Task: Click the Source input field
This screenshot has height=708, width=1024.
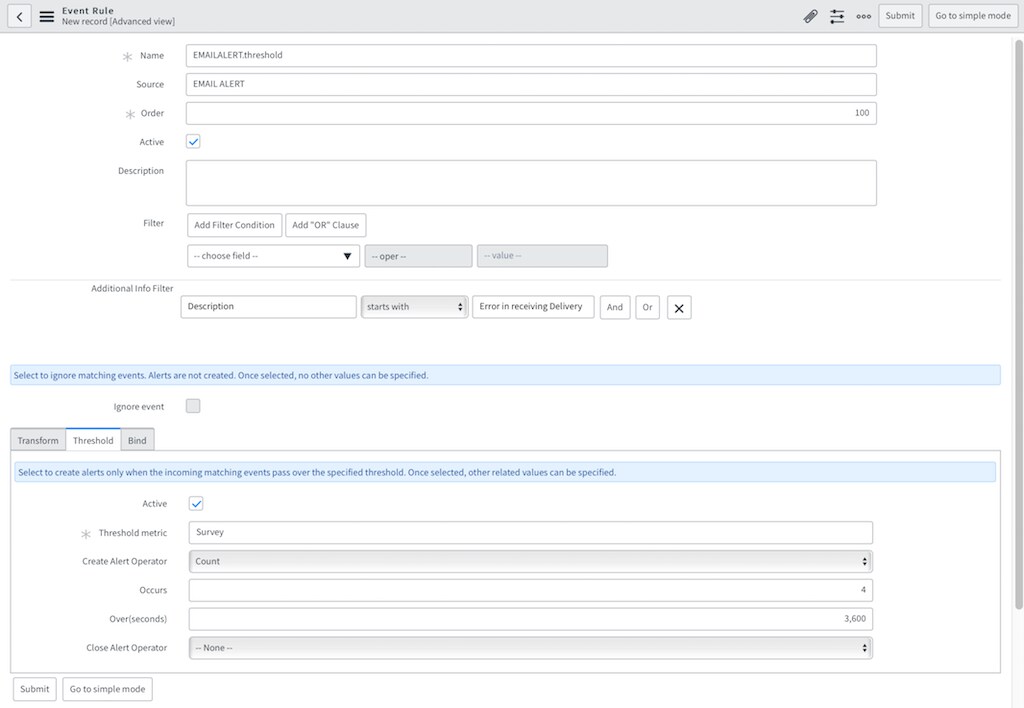Action: pos(531,84)
